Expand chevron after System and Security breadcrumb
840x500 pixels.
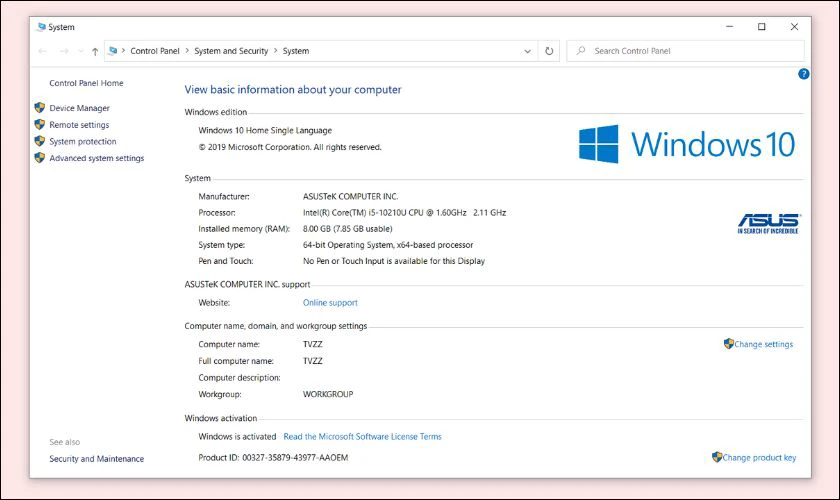pyautogui.click(x=275, y=51)
